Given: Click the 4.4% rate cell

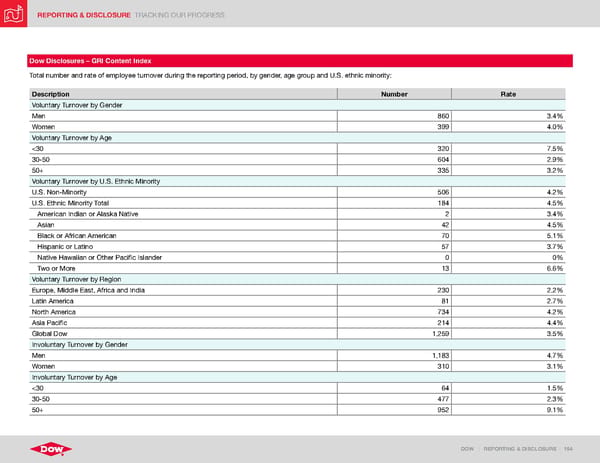Looking at the screenshot, I should (509, 323).
